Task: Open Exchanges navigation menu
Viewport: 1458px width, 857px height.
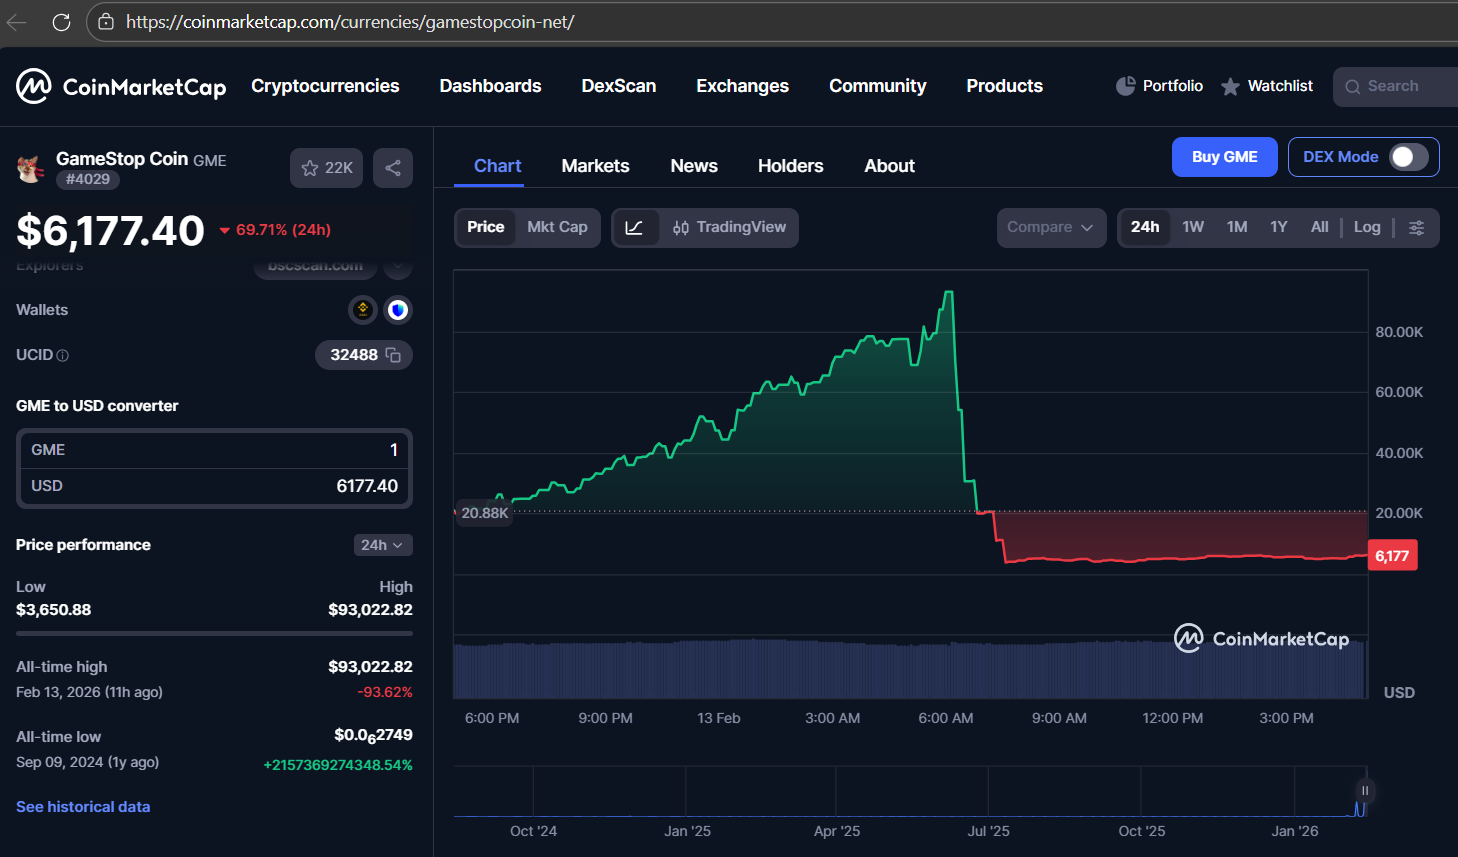Action: point(743,86)
